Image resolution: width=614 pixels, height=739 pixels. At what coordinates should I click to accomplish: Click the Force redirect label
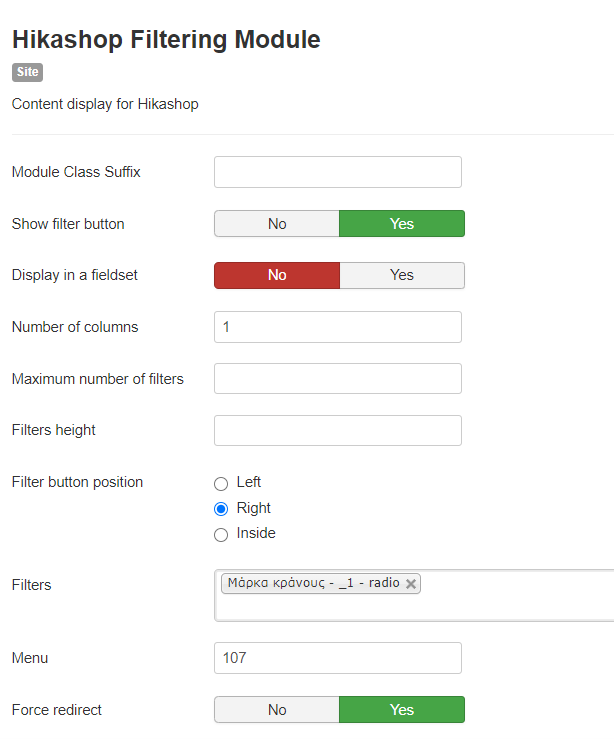click(x=57, y=710)
